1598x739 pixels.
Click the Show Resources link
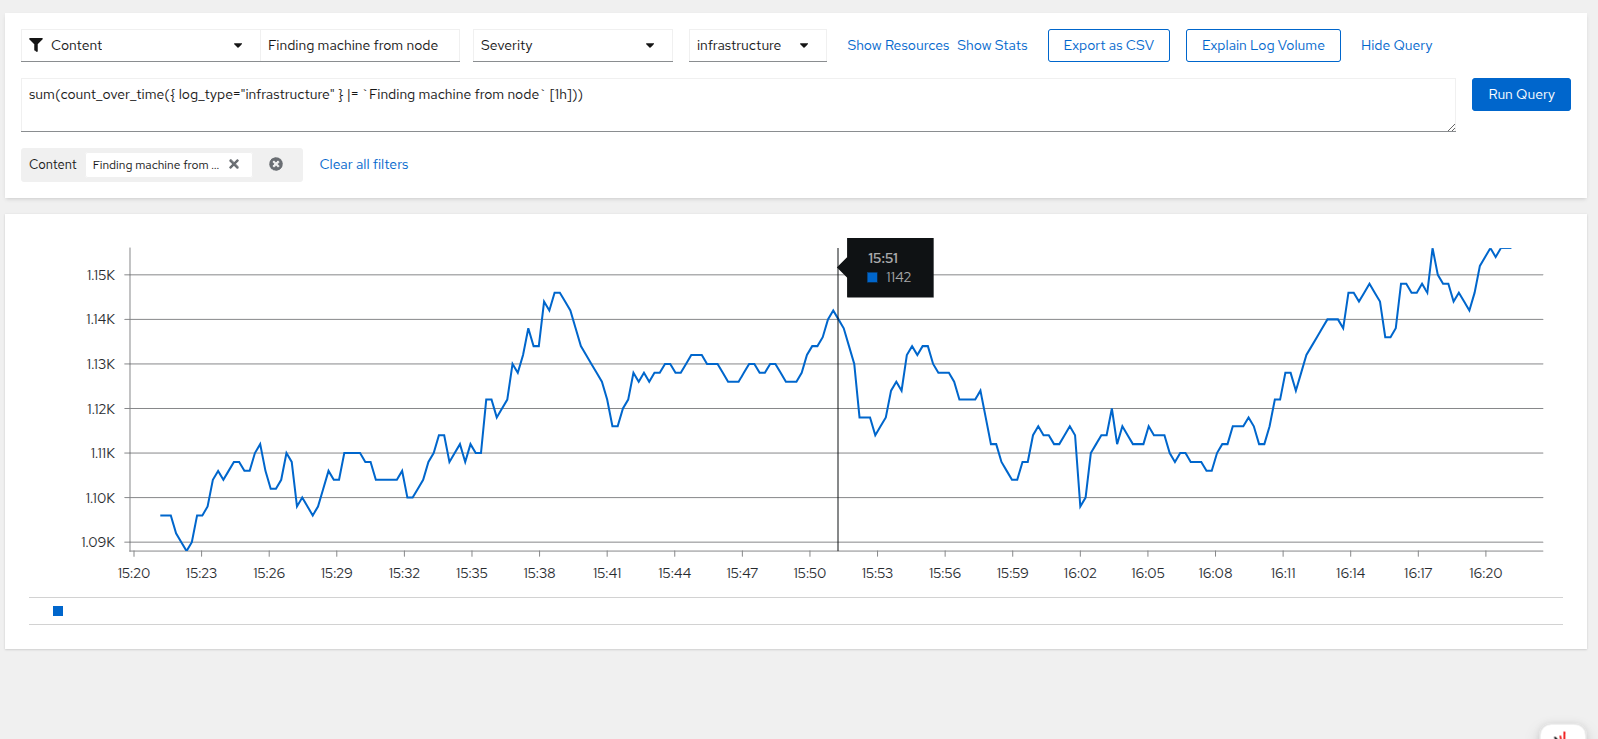(898, 45)
